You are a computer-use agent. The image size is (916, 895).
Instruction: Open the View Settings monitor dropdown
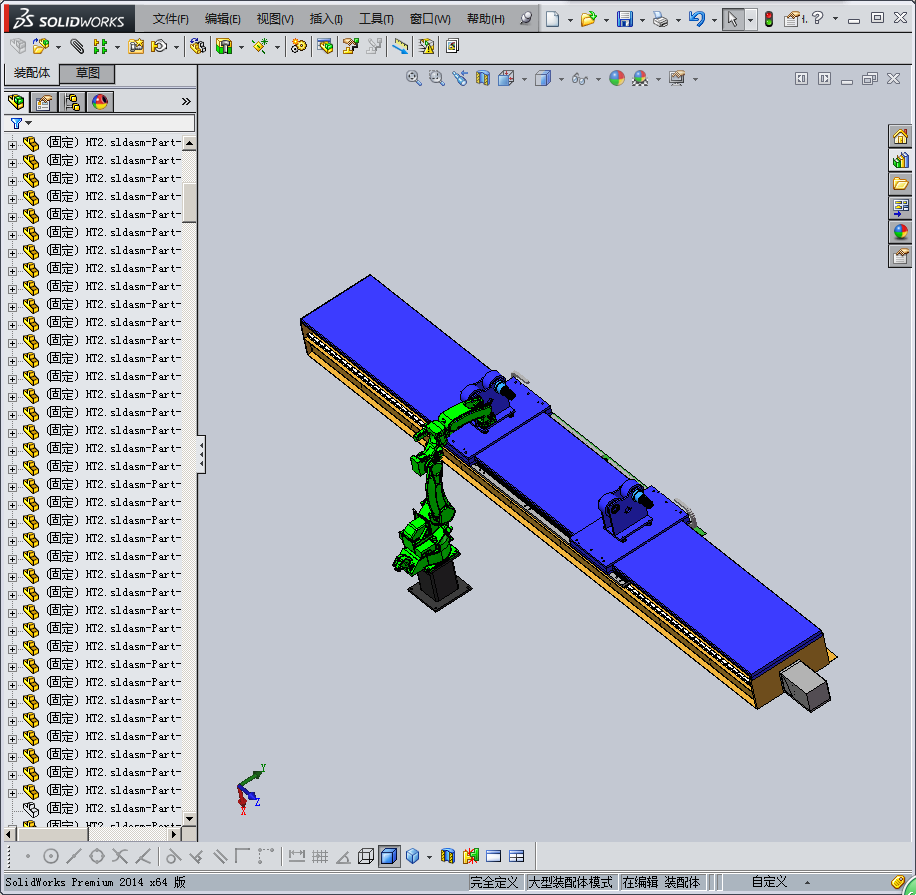695,79
